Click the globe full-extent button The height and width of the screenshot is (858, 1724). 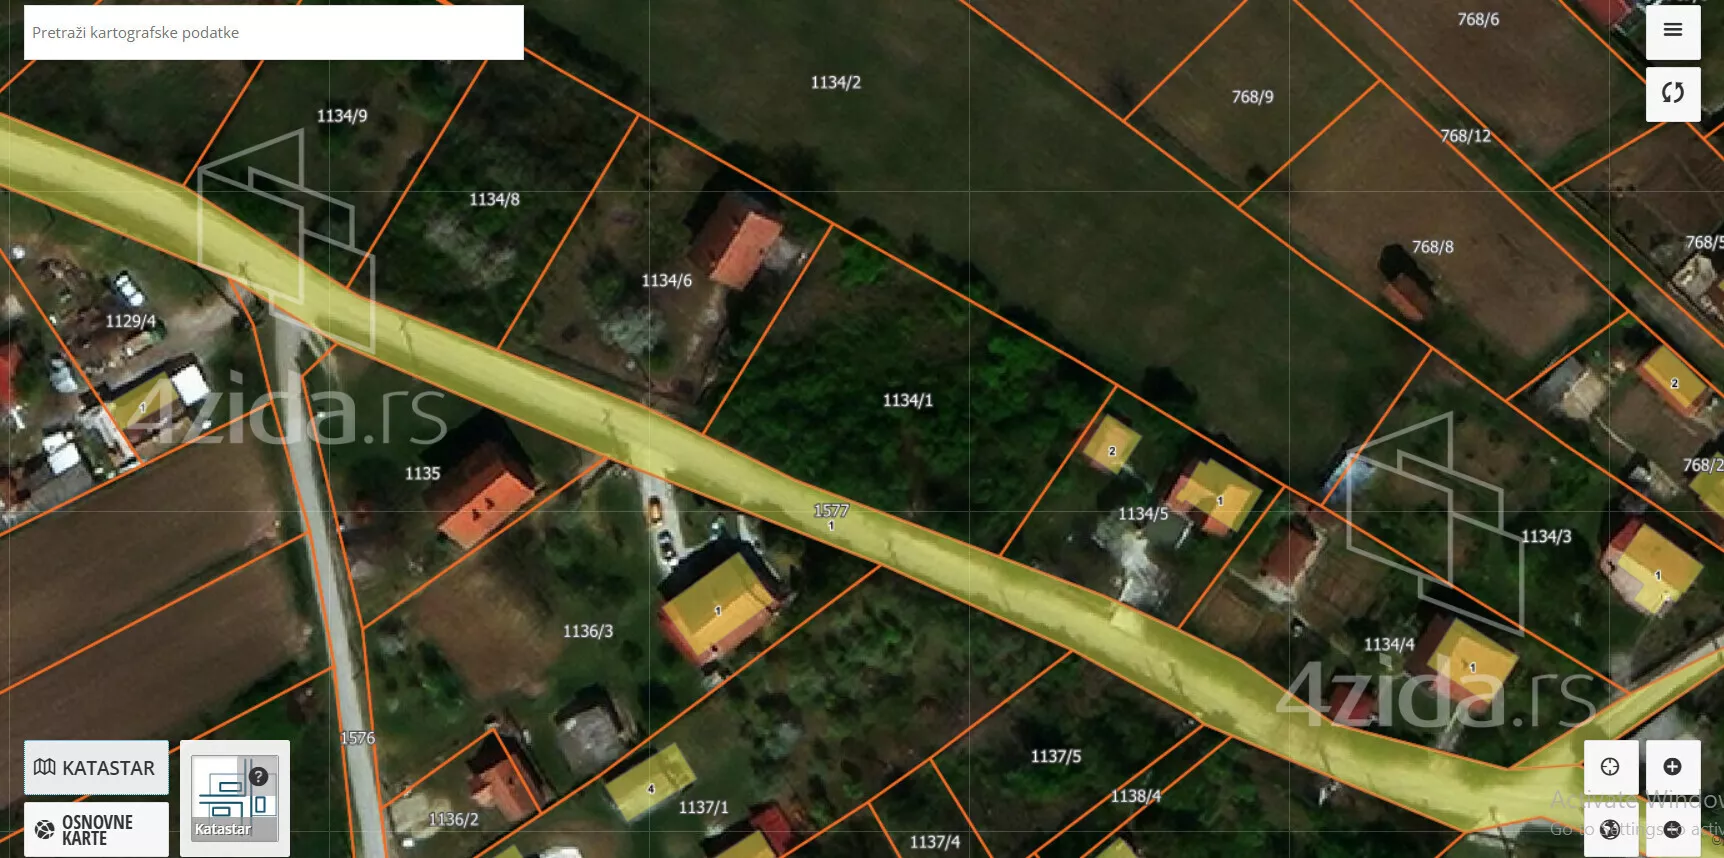[1610, 829]
